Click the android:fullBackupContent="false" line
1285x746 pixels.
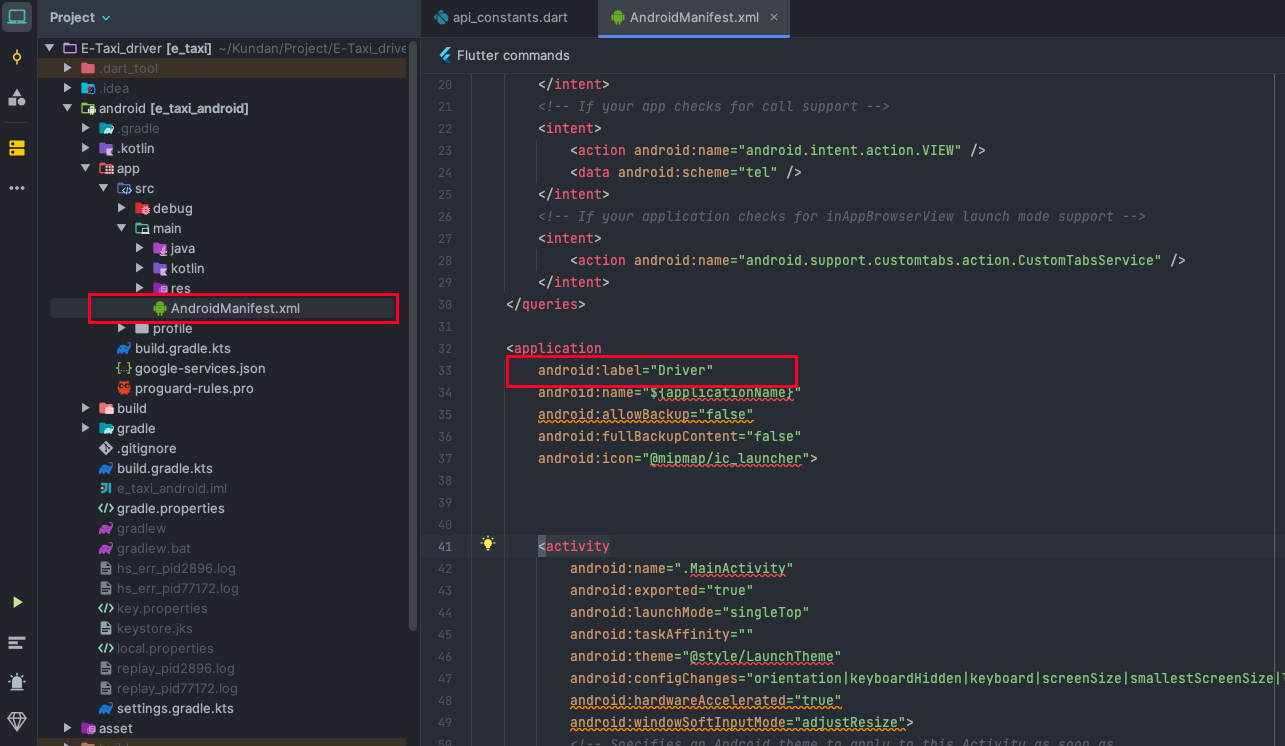point(669,436)
